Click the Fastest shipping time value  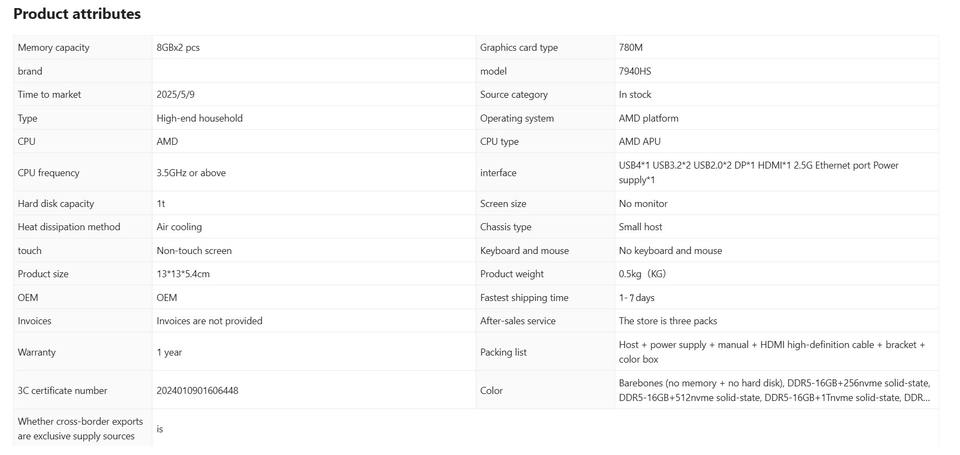coord(636,297)
